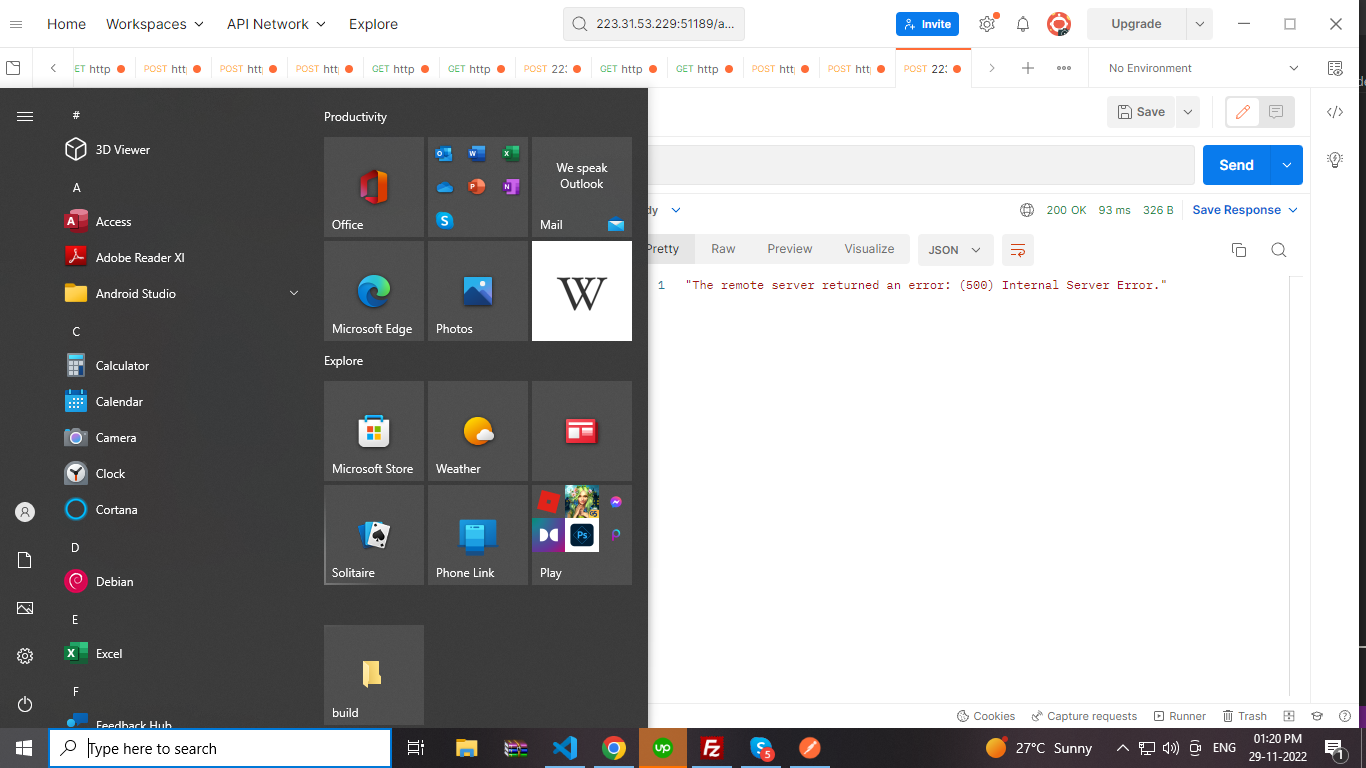
Task: Click the wrap lines icon in response toolbar
Action: [x=1017, y=250]
